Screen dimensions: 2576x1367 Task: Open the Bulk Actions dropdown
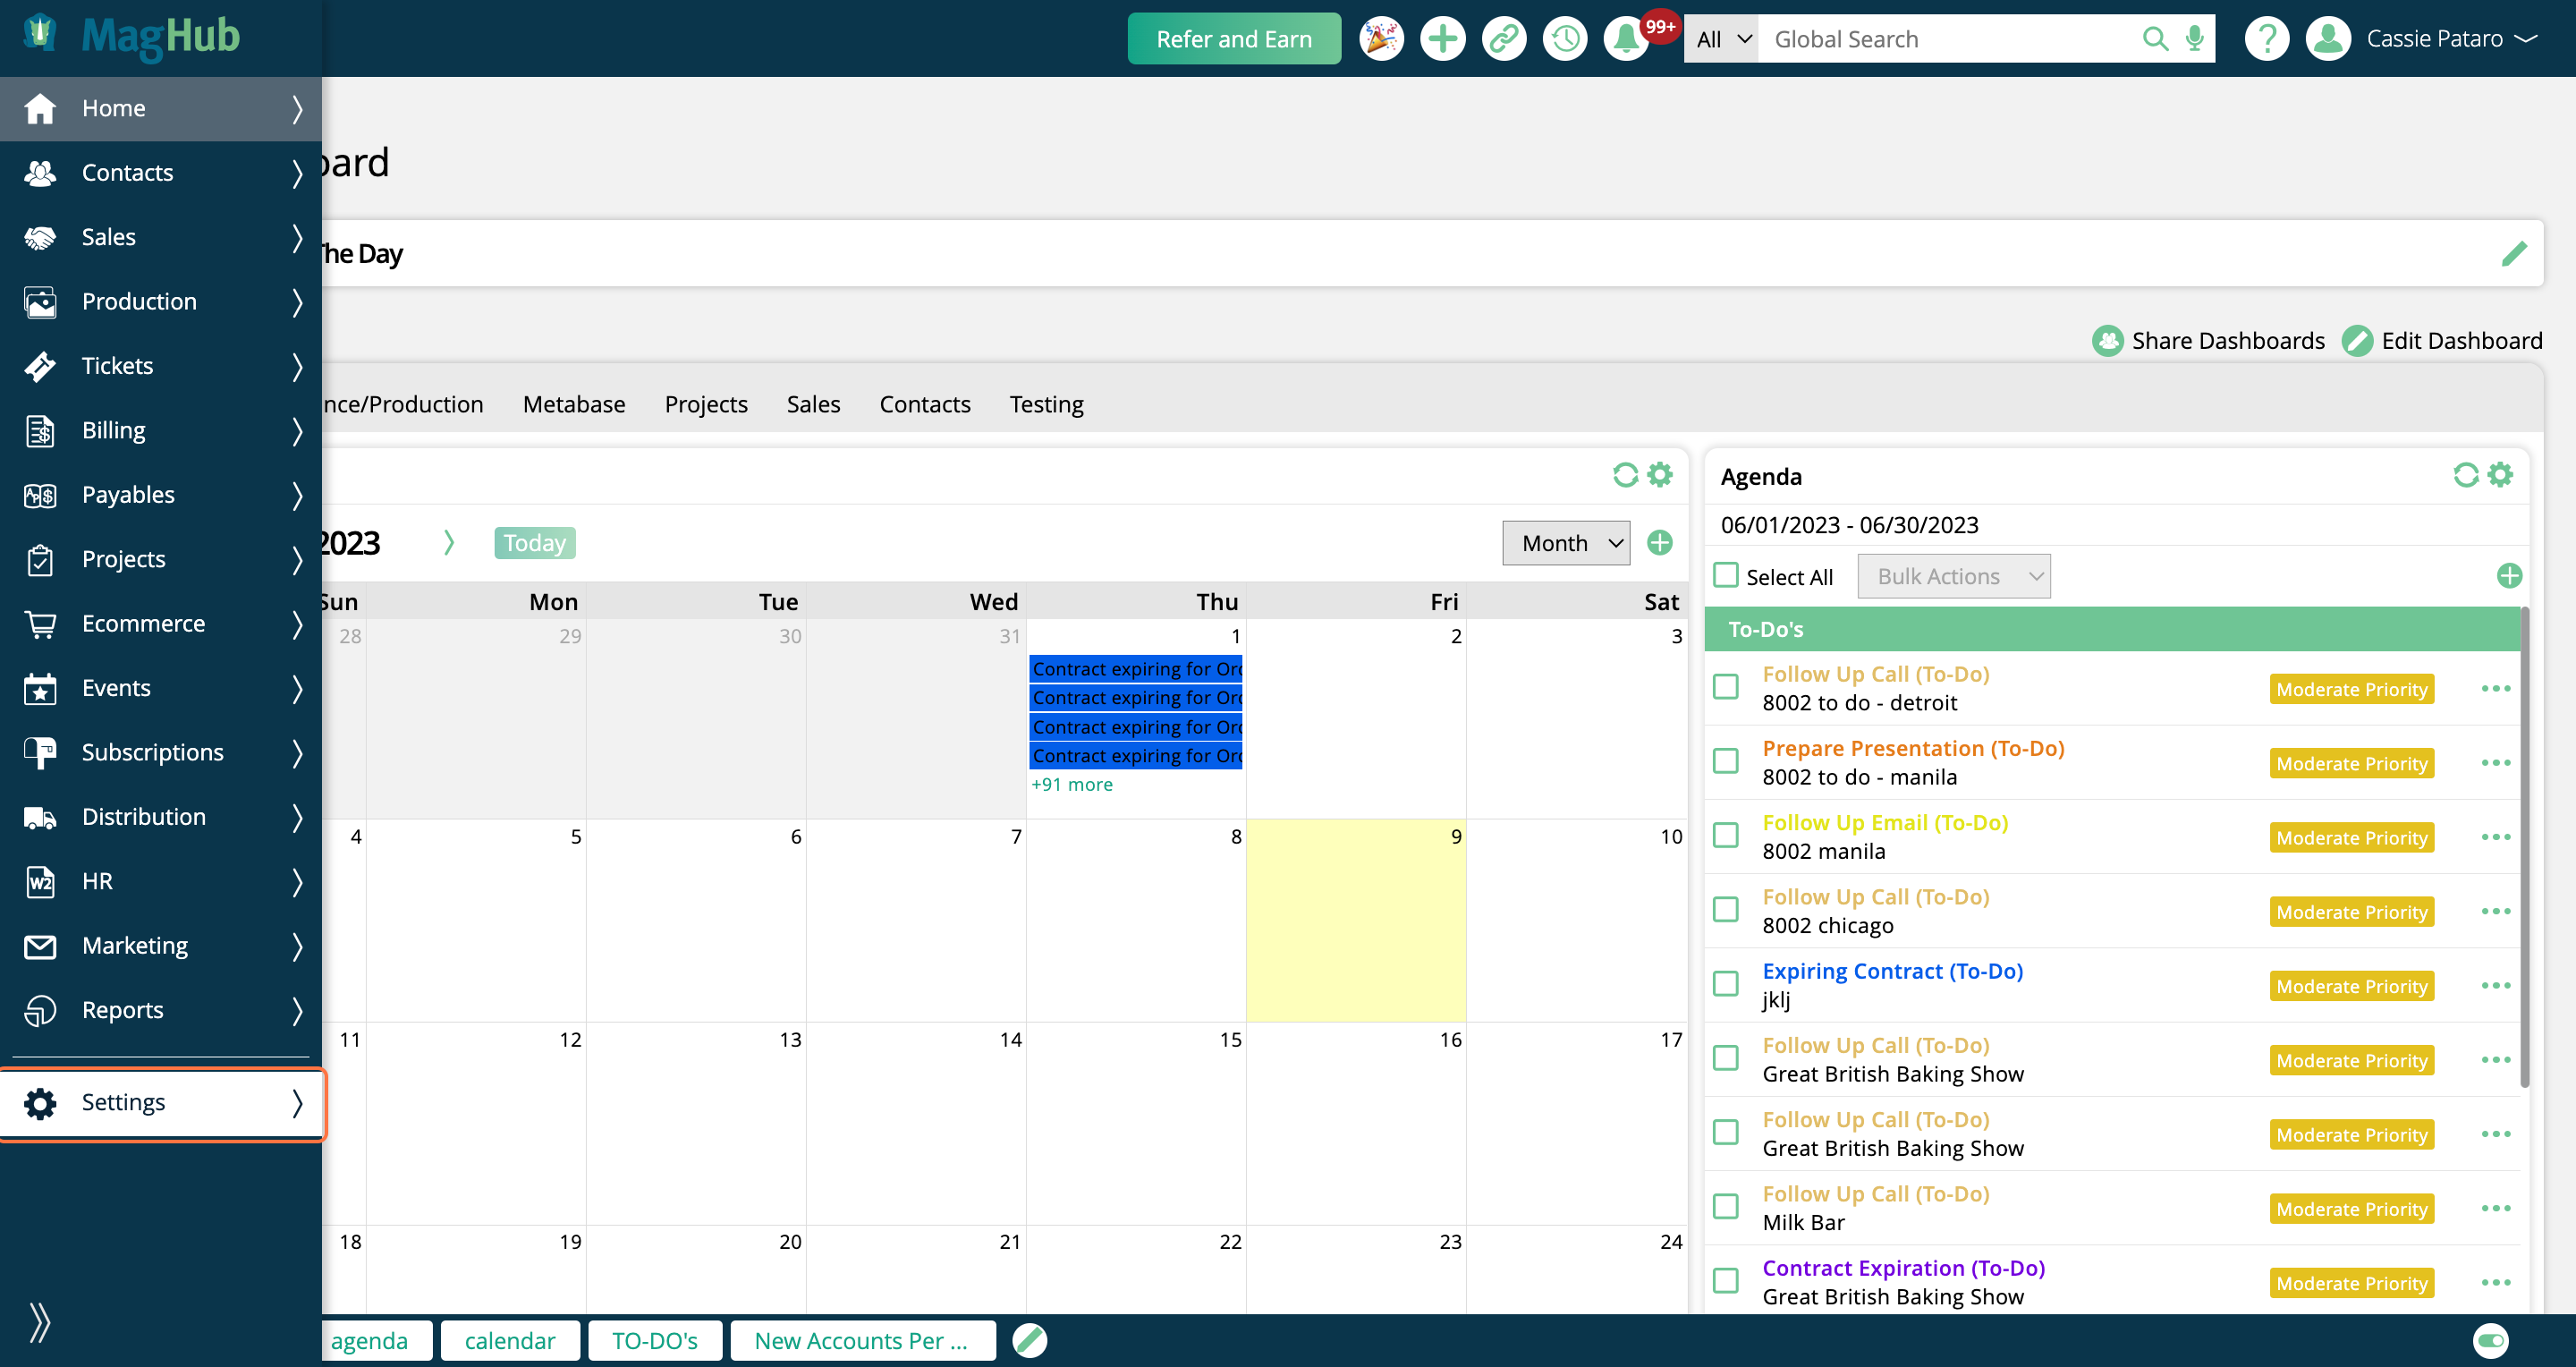tap(1953, 576)
